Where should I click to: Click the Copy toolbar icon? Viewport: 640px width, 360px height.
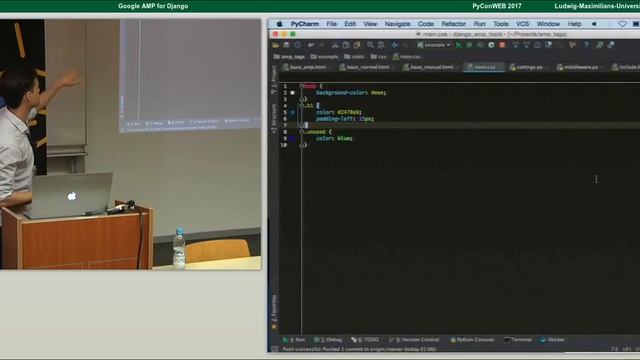346,45
